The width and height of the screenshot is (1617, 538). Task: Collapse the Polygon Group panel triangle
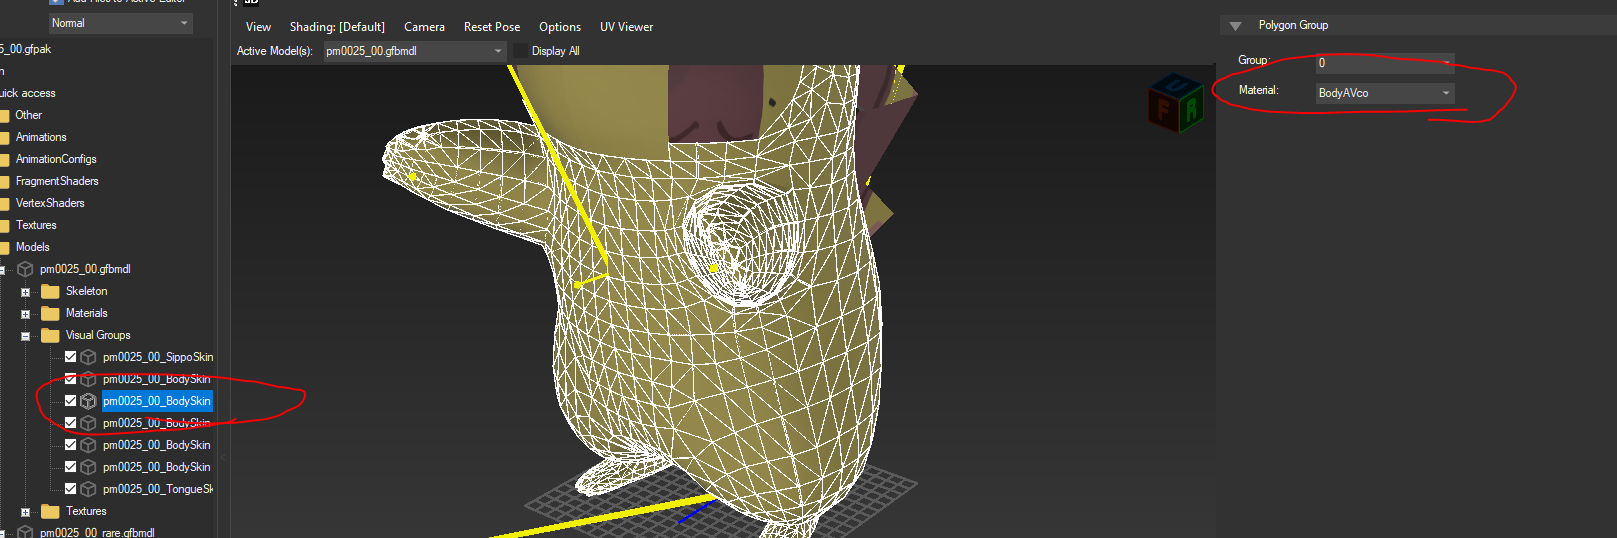(1235, 26)
